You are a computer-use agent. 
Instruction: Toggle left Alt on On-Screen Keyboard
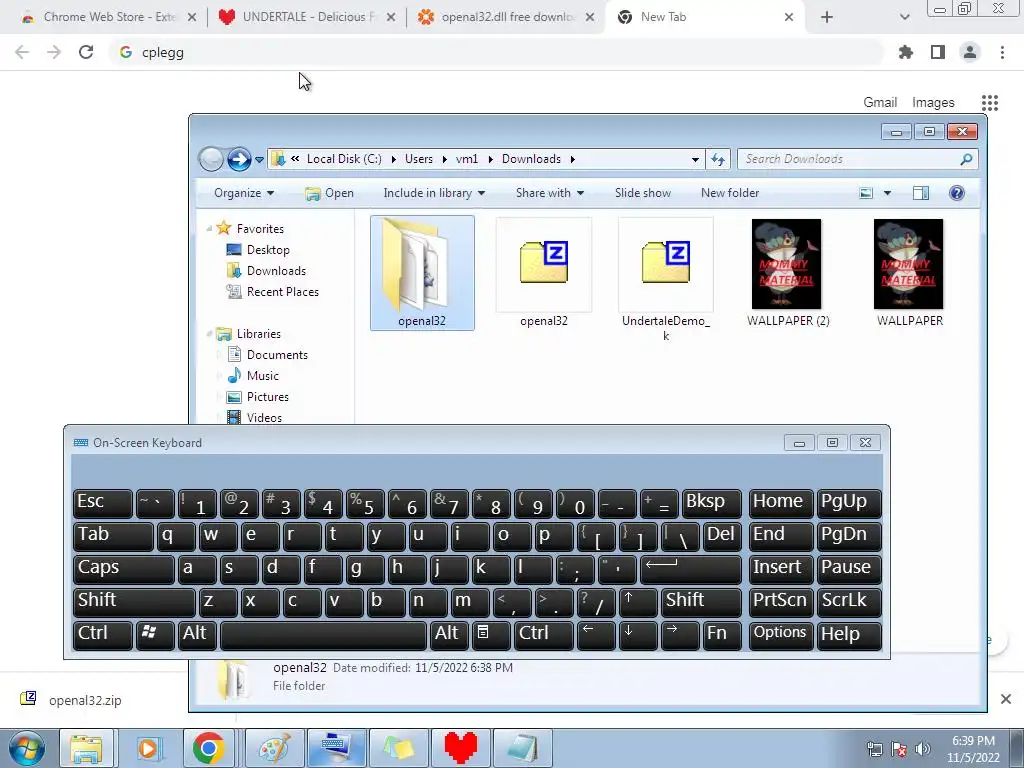(197, 634)
